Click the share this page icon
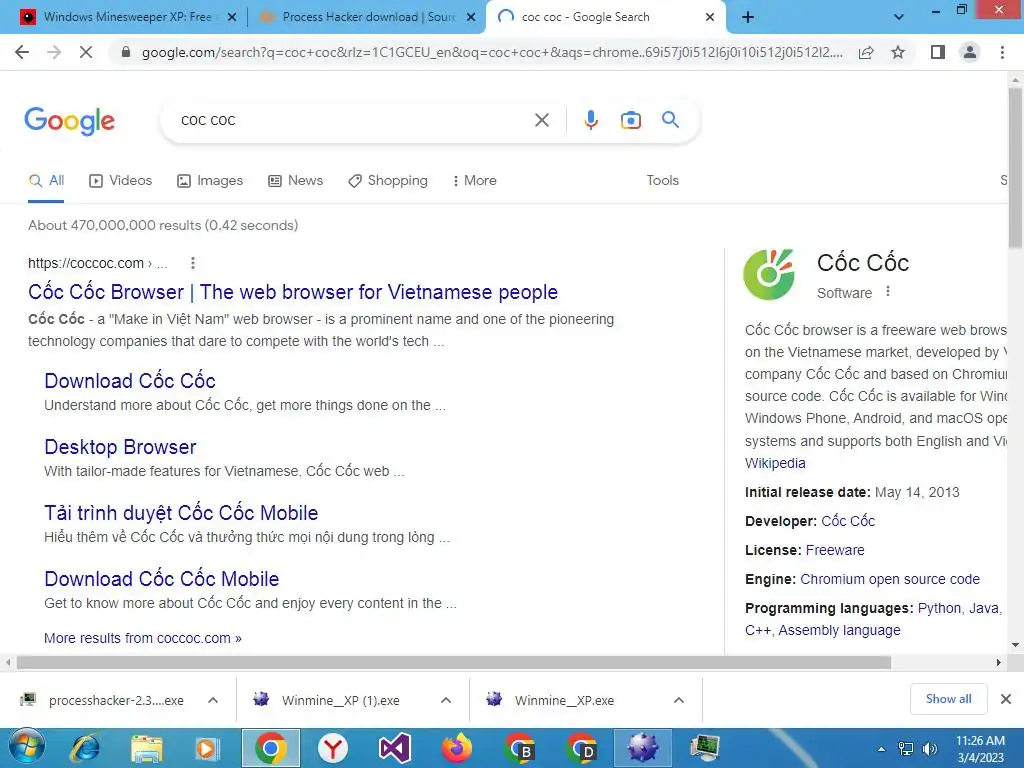This screenshot has width=1024, height=768. point(866,52)
